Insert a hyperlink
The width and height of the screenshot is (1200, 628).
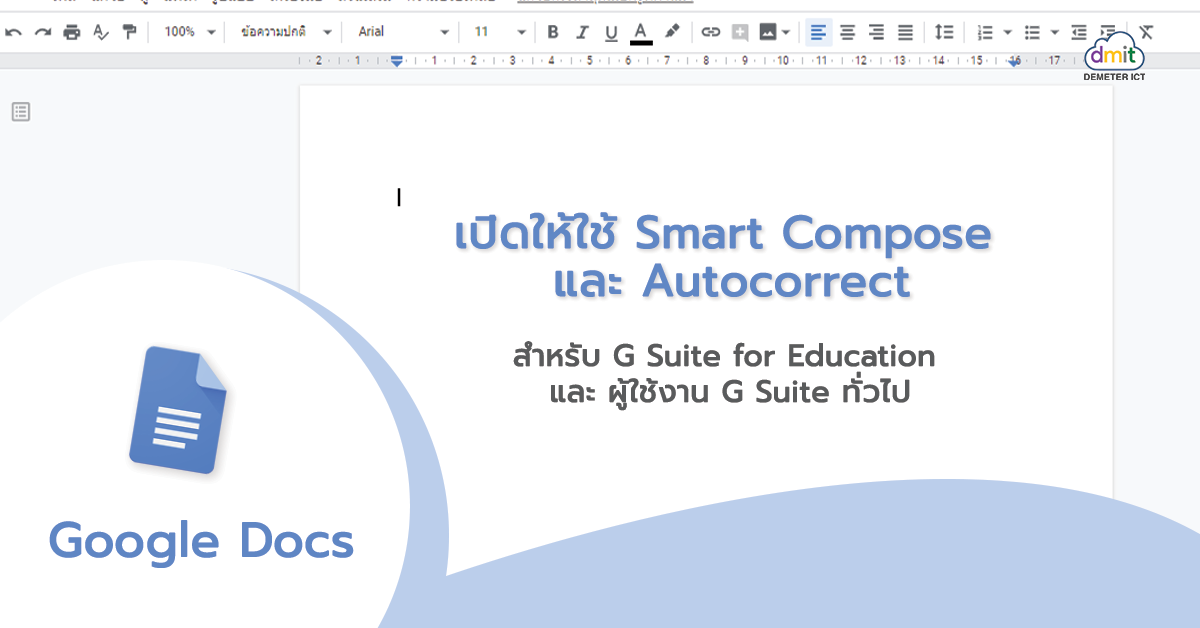[x=711, y=32]
